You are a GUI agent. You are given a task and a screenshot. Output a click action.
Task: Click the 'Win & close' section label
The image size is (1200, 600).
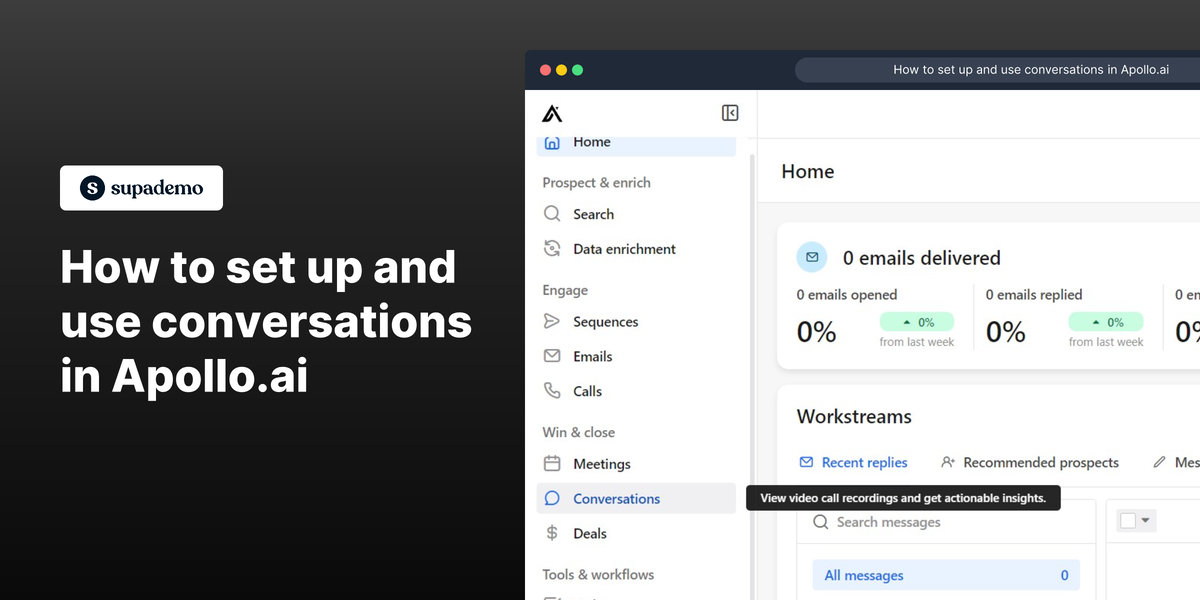coord(578,432)
